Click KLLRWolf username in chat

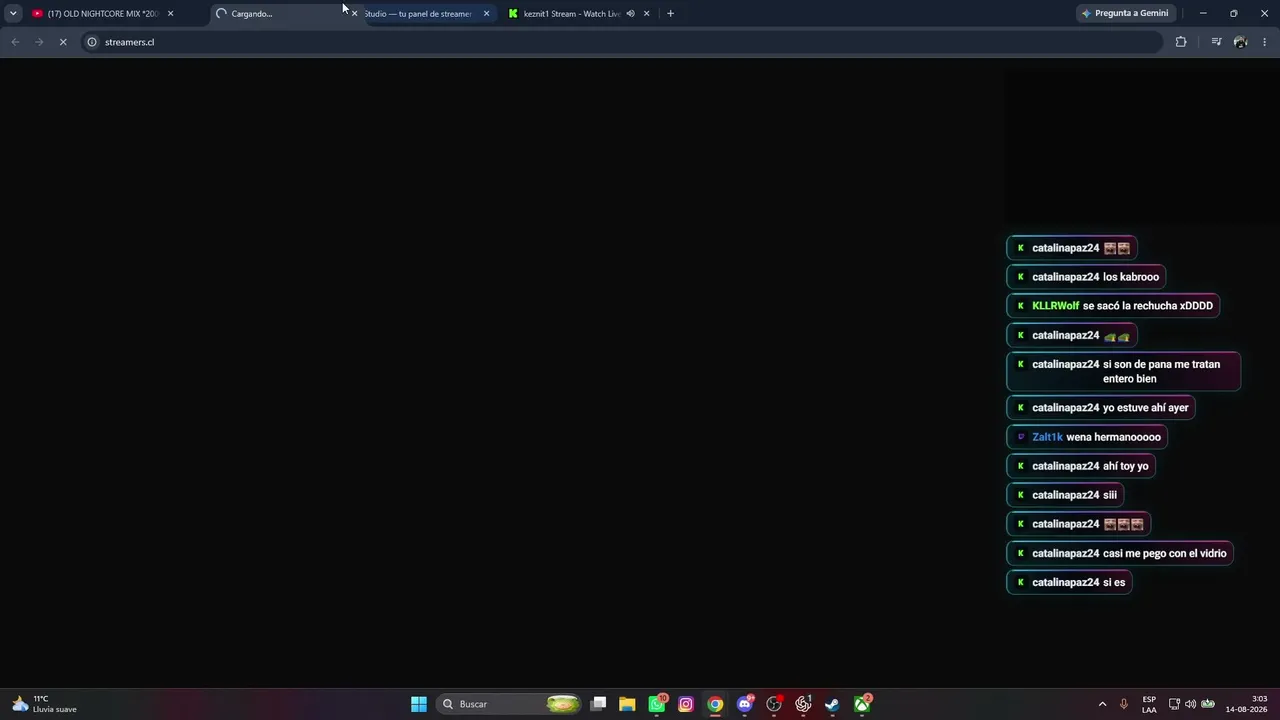tap(1055, 306)
